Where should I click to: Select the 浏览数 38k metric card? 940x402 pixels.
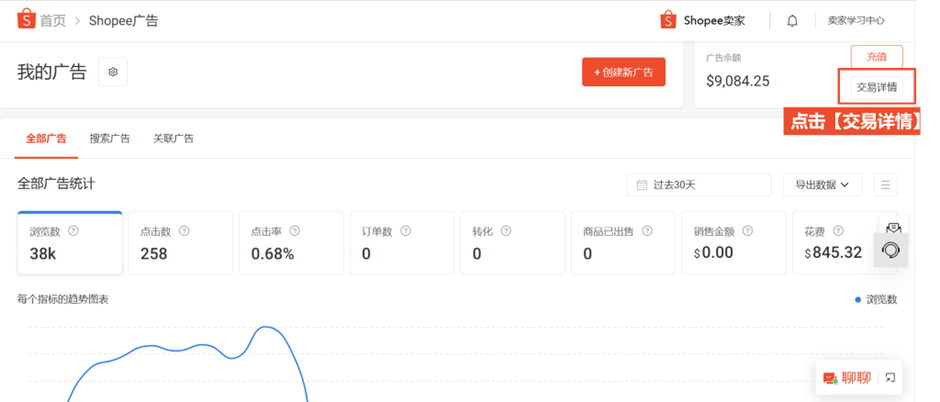point(70,243)
